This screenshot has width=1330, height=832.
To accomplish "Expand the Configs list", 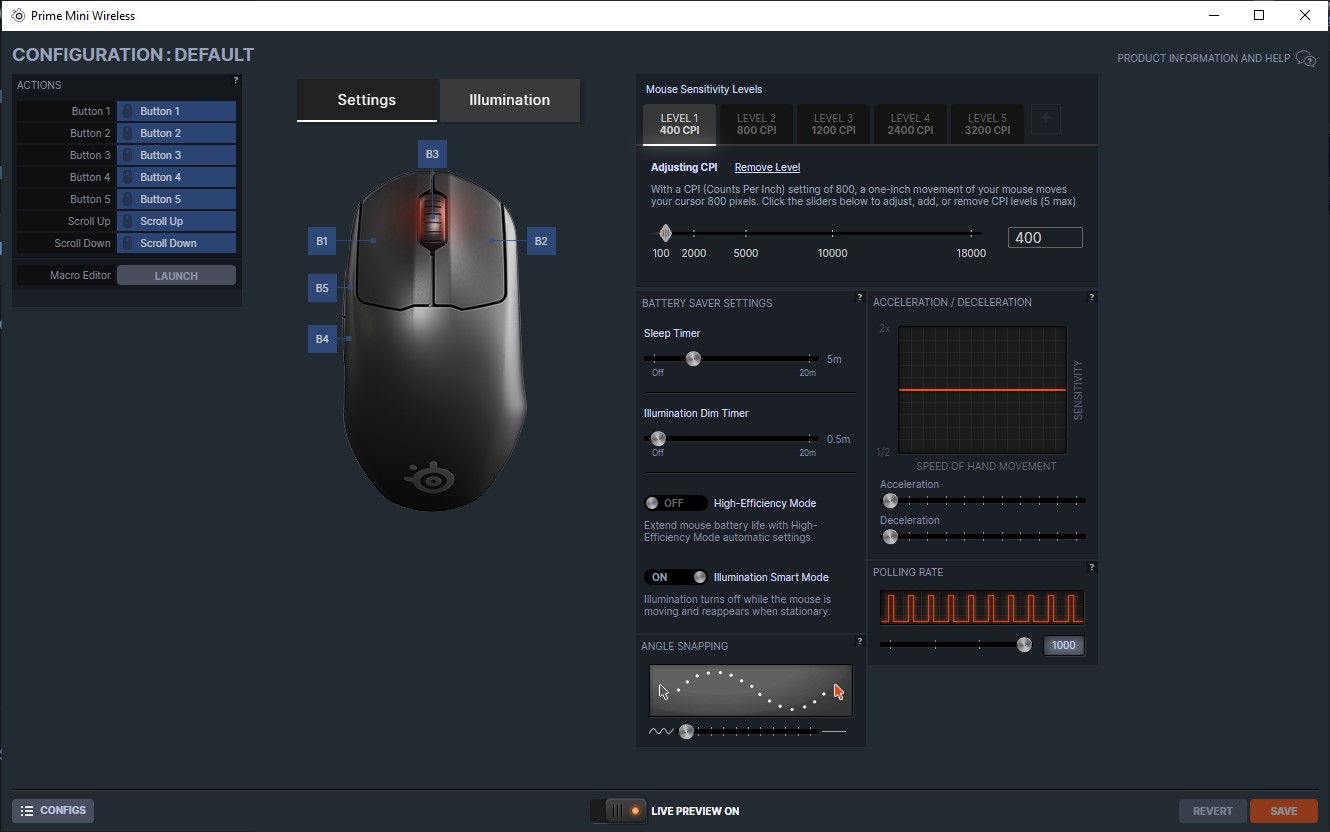I will click(x=53, y=810).
